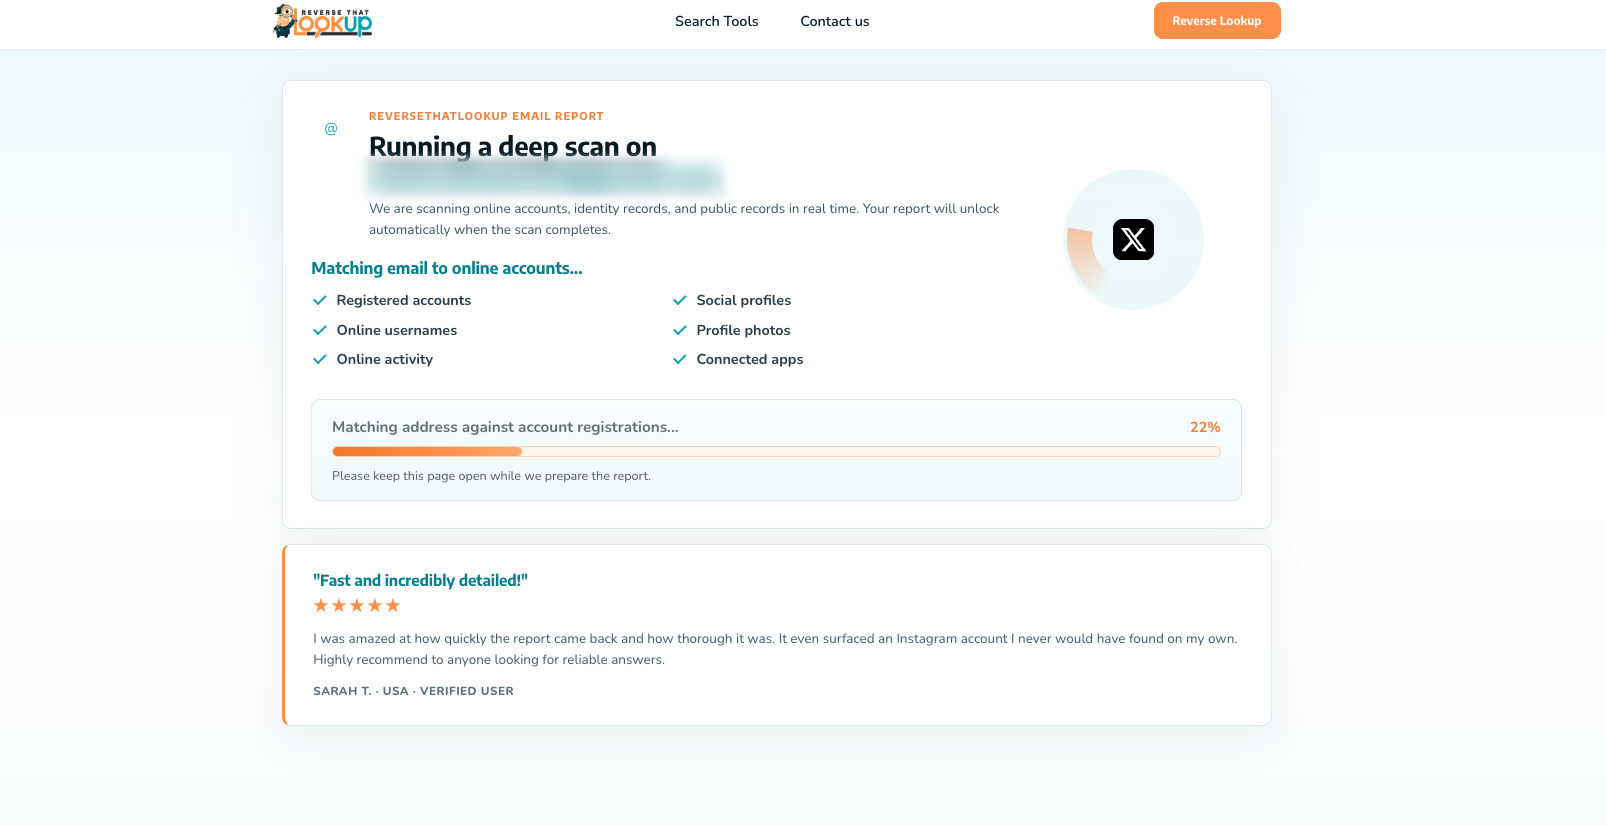Click 'Matching email to online accounts...' heading
This screenshot has width=1606, height=826.
447,268
